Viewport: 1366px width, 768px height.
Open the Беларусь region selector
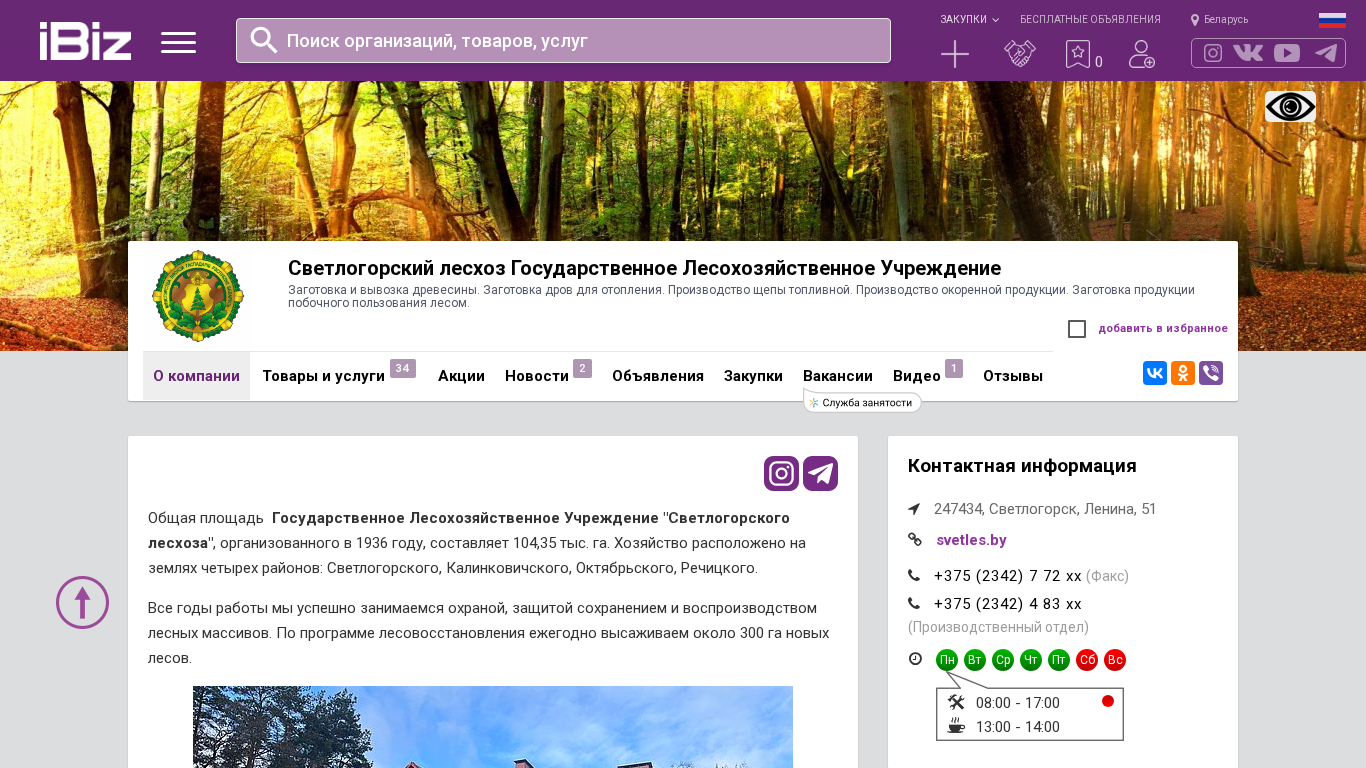[1219, 19]
